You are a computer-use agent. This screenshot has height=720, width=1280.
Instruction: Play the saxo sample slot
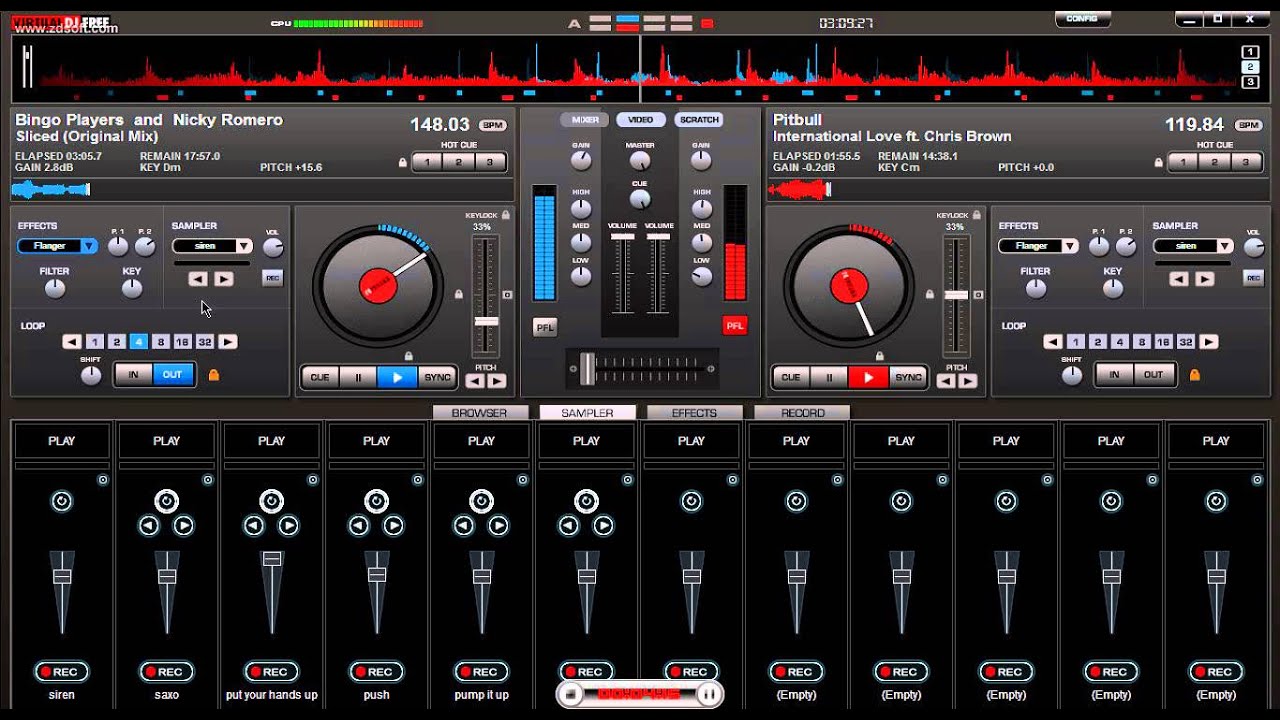[x=167, y=441]
